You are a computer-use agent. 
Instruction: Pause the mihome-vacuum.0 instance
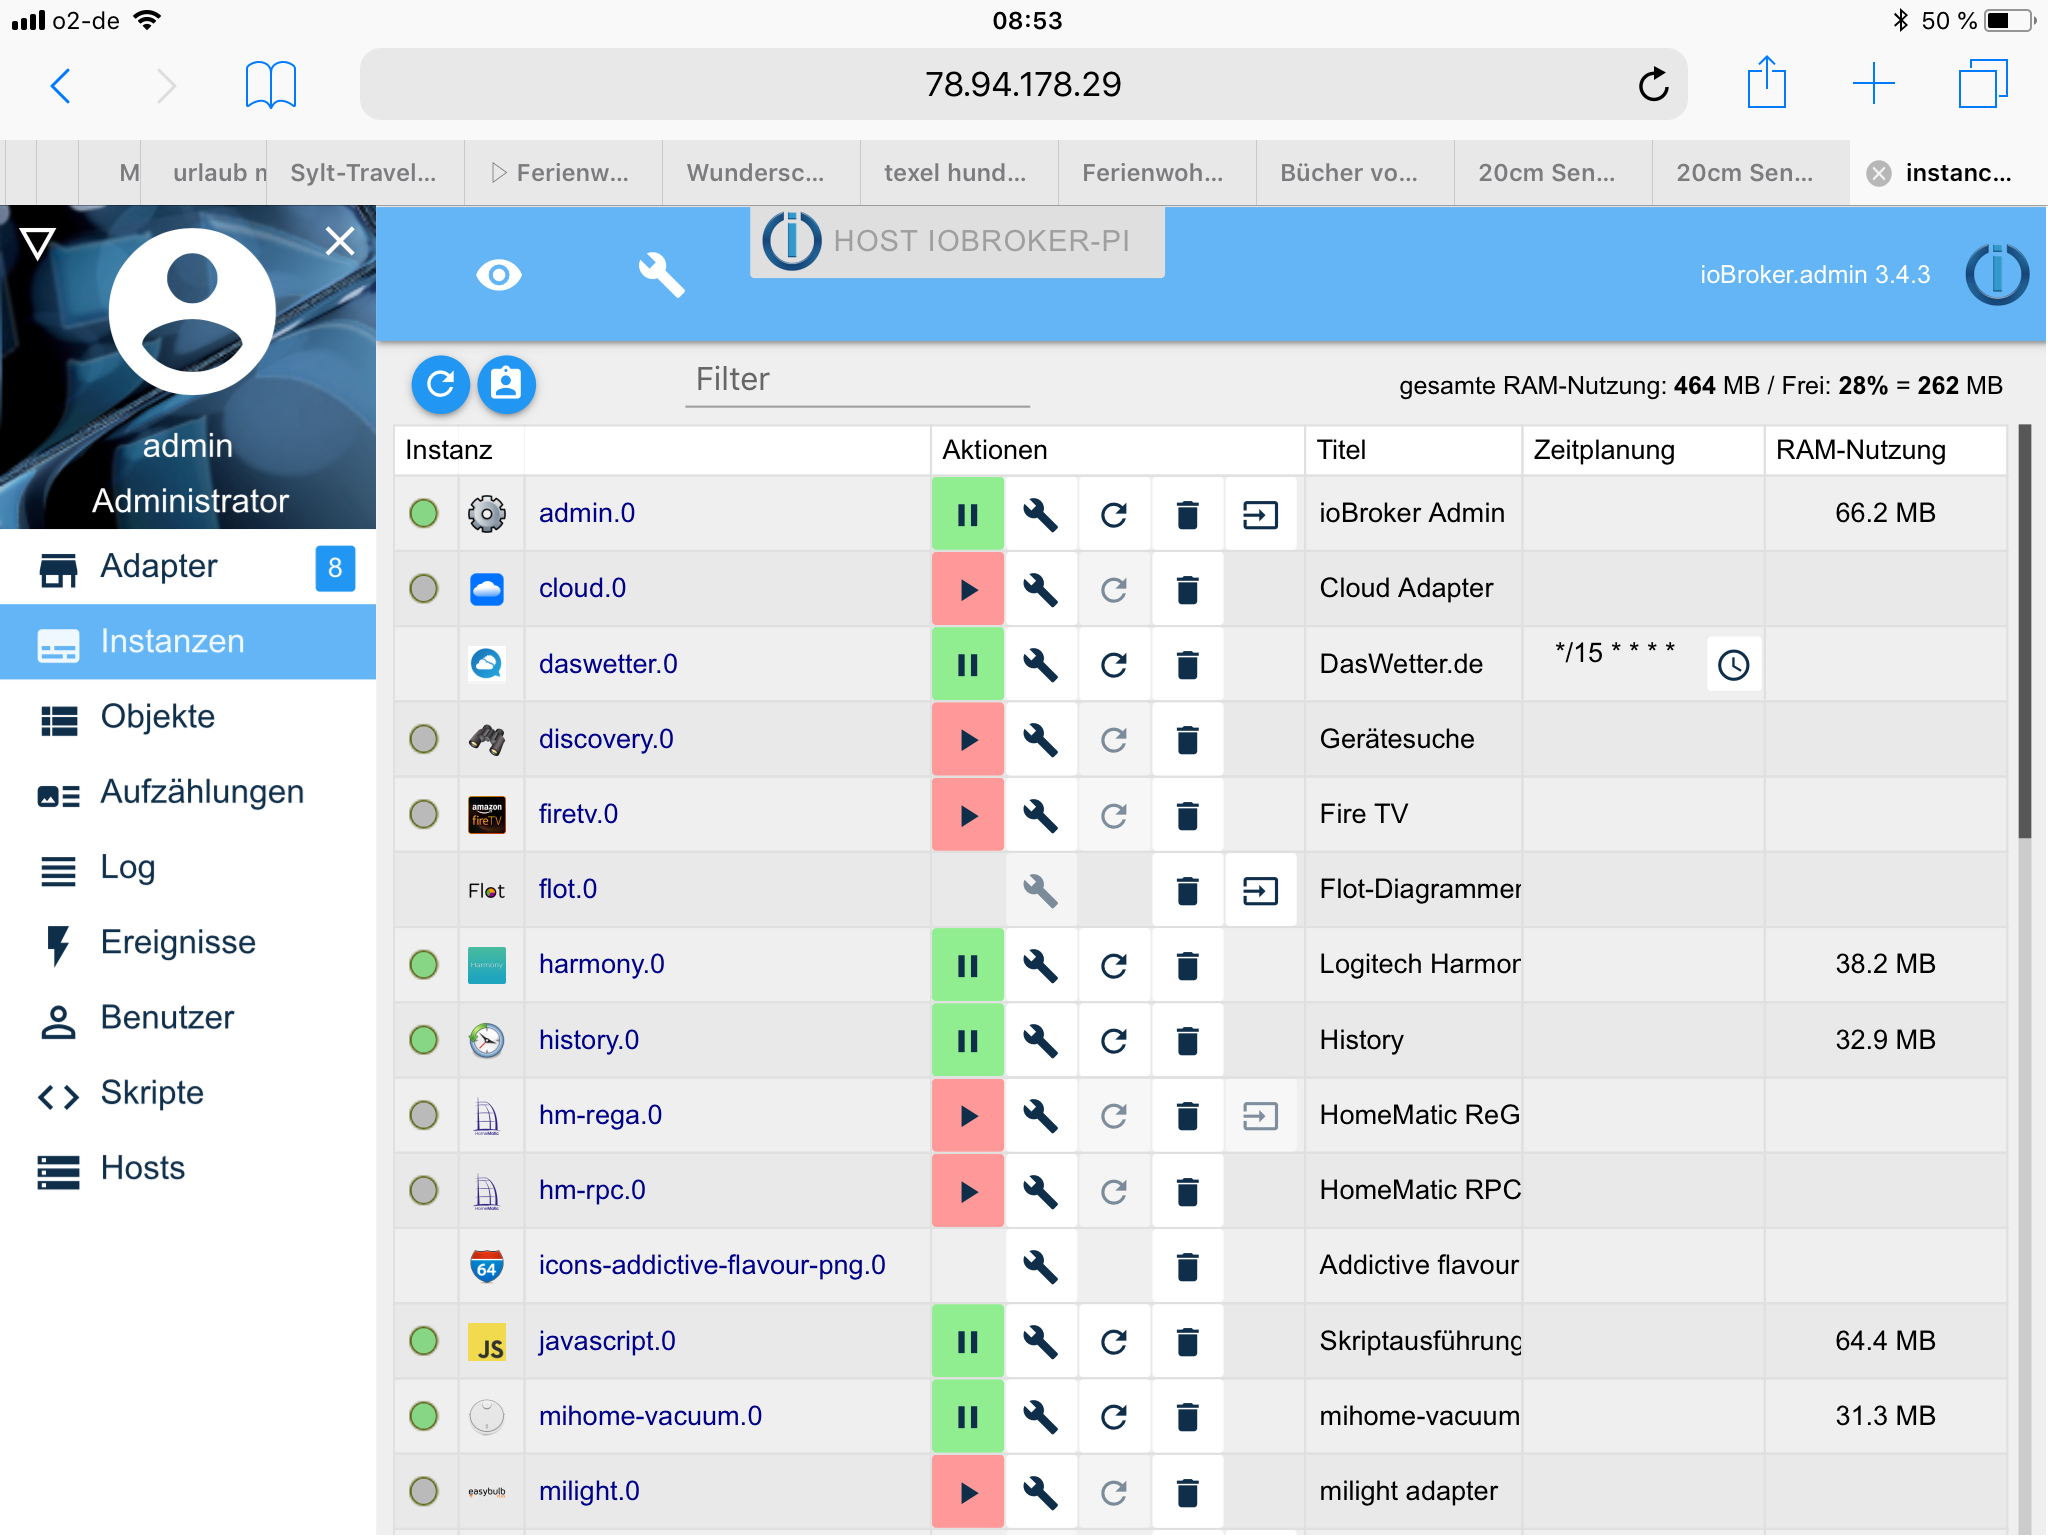point(967,1417)
